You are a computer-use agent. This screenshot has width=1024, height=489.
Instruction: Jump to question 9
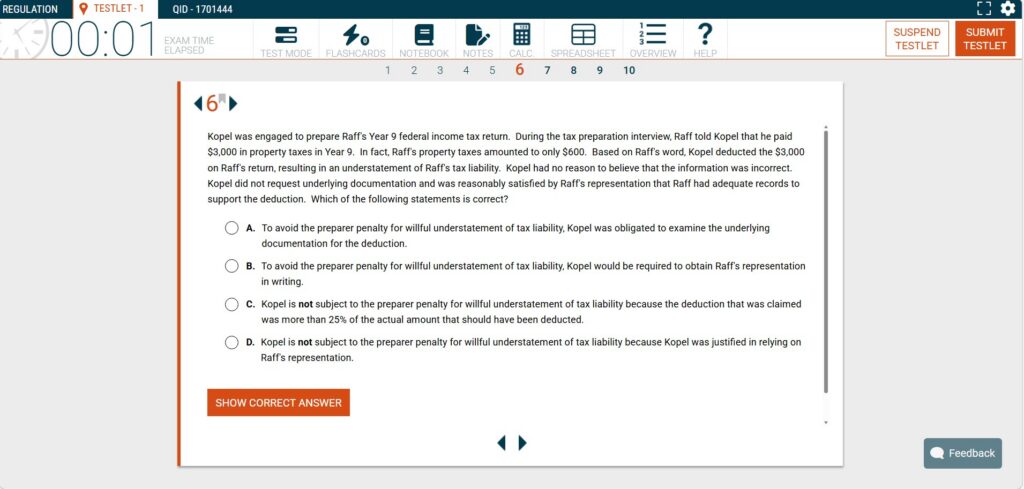click(600, 71)
